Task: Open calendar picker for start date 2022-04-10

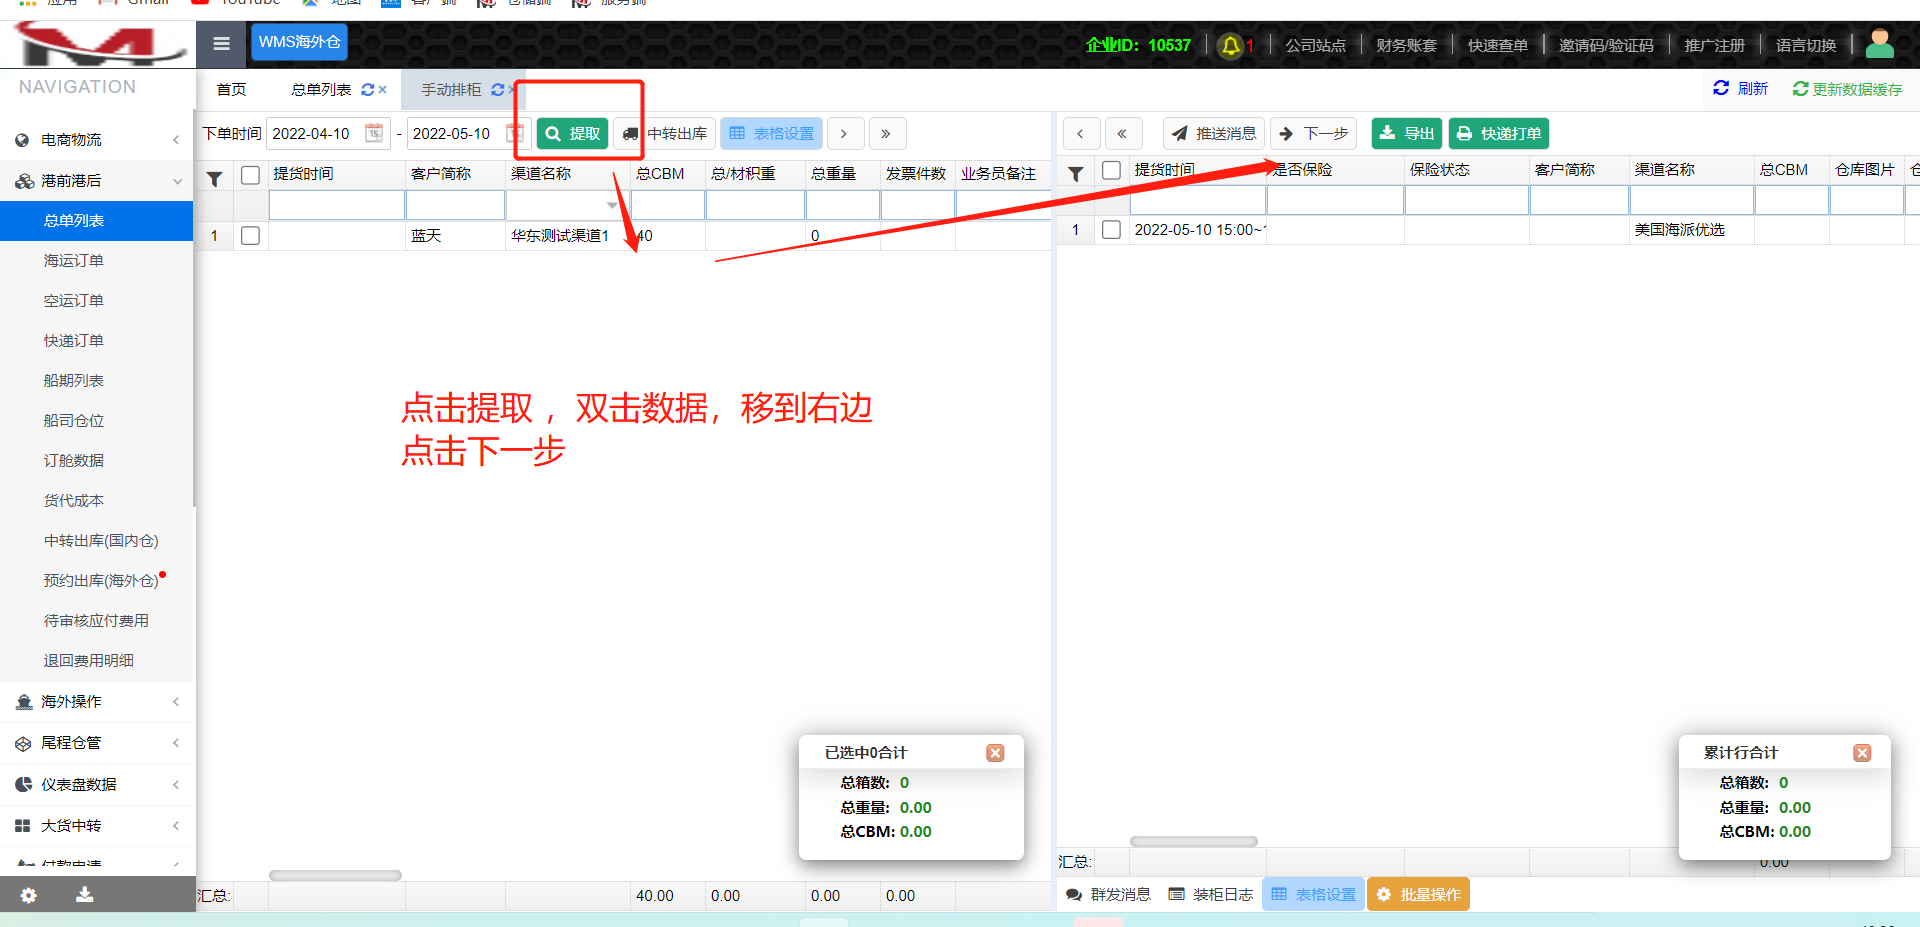Action: [374, 133]
